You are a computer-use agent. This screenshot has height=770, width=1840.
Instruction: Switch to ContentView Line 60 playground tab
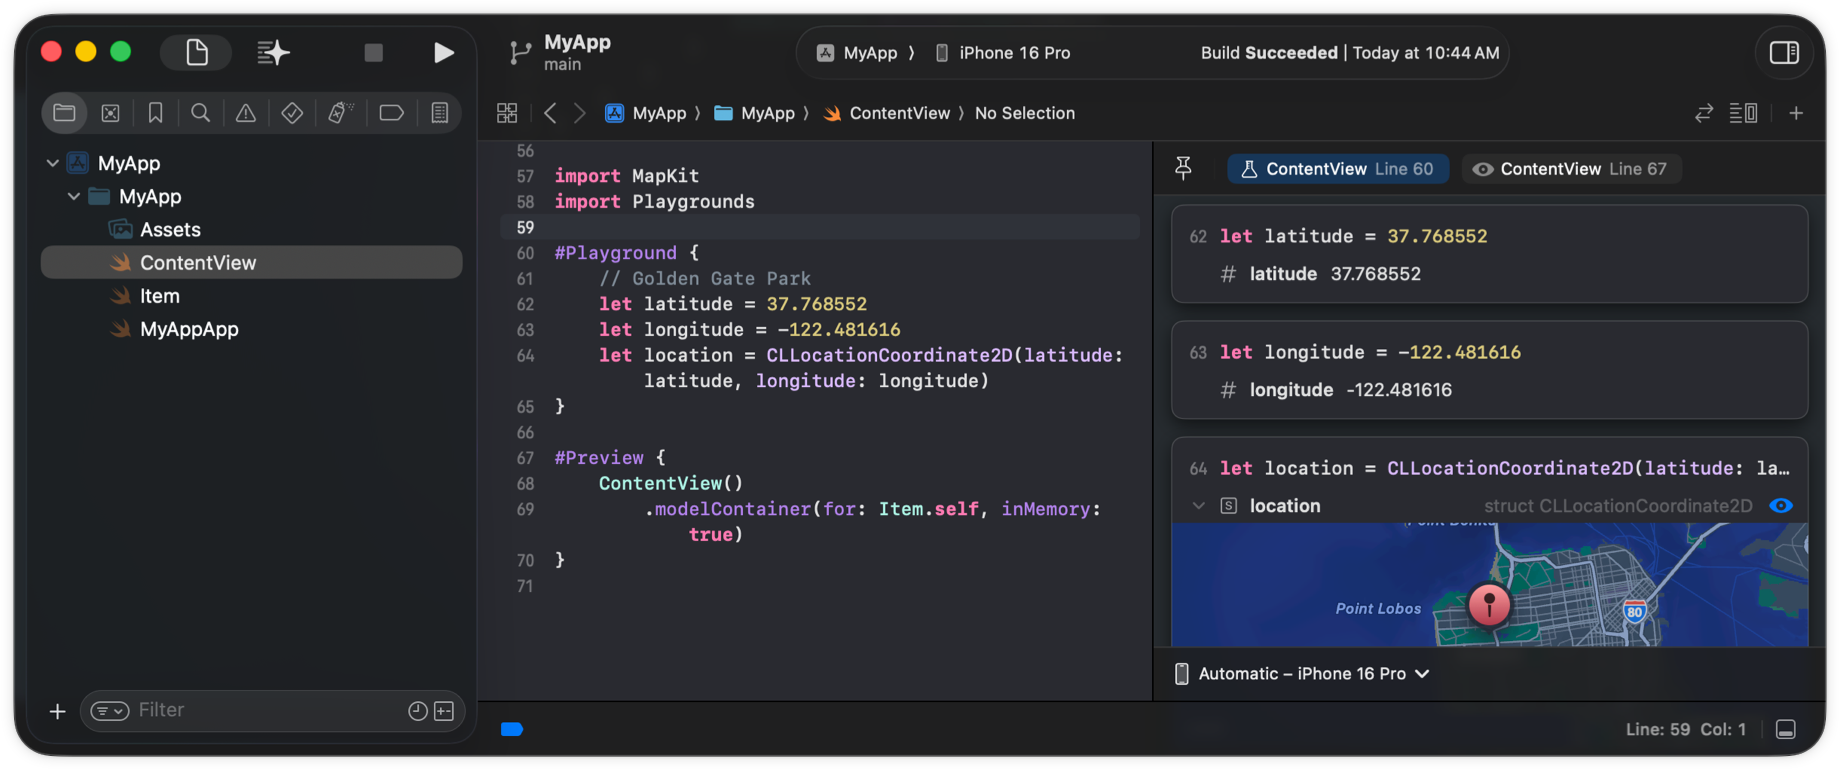click(1337, 169)
